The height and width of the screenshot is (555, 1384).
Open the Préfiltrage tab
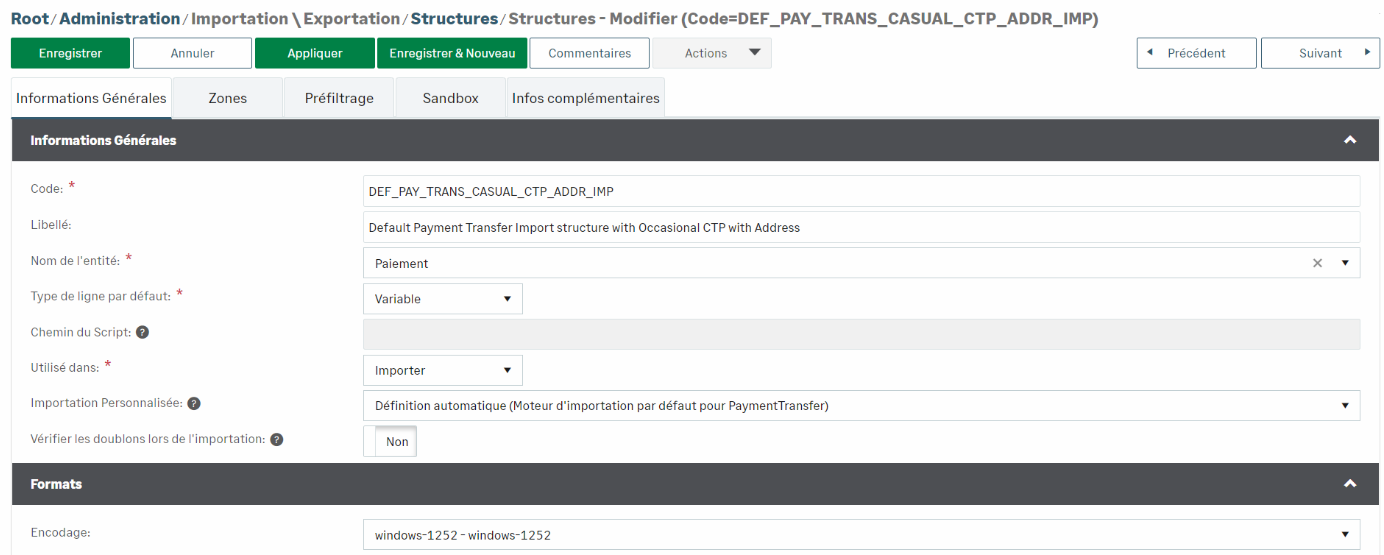click(339, 99)
